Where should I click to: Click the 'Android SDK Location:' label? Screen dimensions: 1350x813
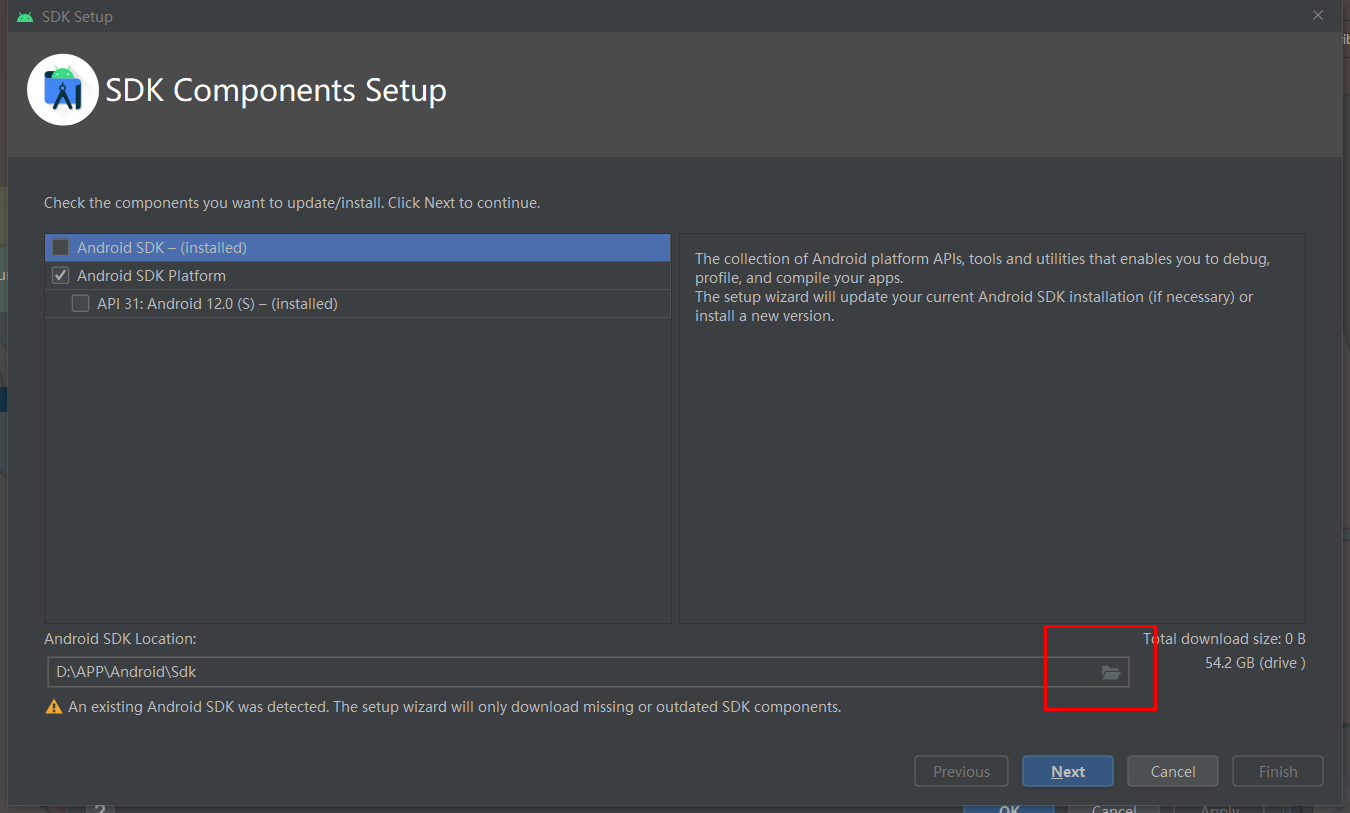(120, 638)
